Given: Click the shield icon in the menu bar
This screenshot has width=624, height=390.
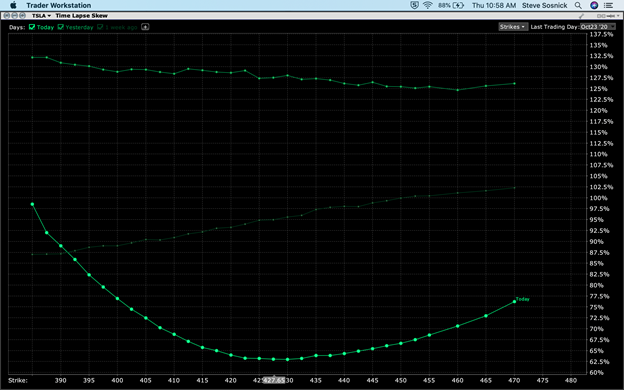Looking at the screenshot, I should pos(414,5).
